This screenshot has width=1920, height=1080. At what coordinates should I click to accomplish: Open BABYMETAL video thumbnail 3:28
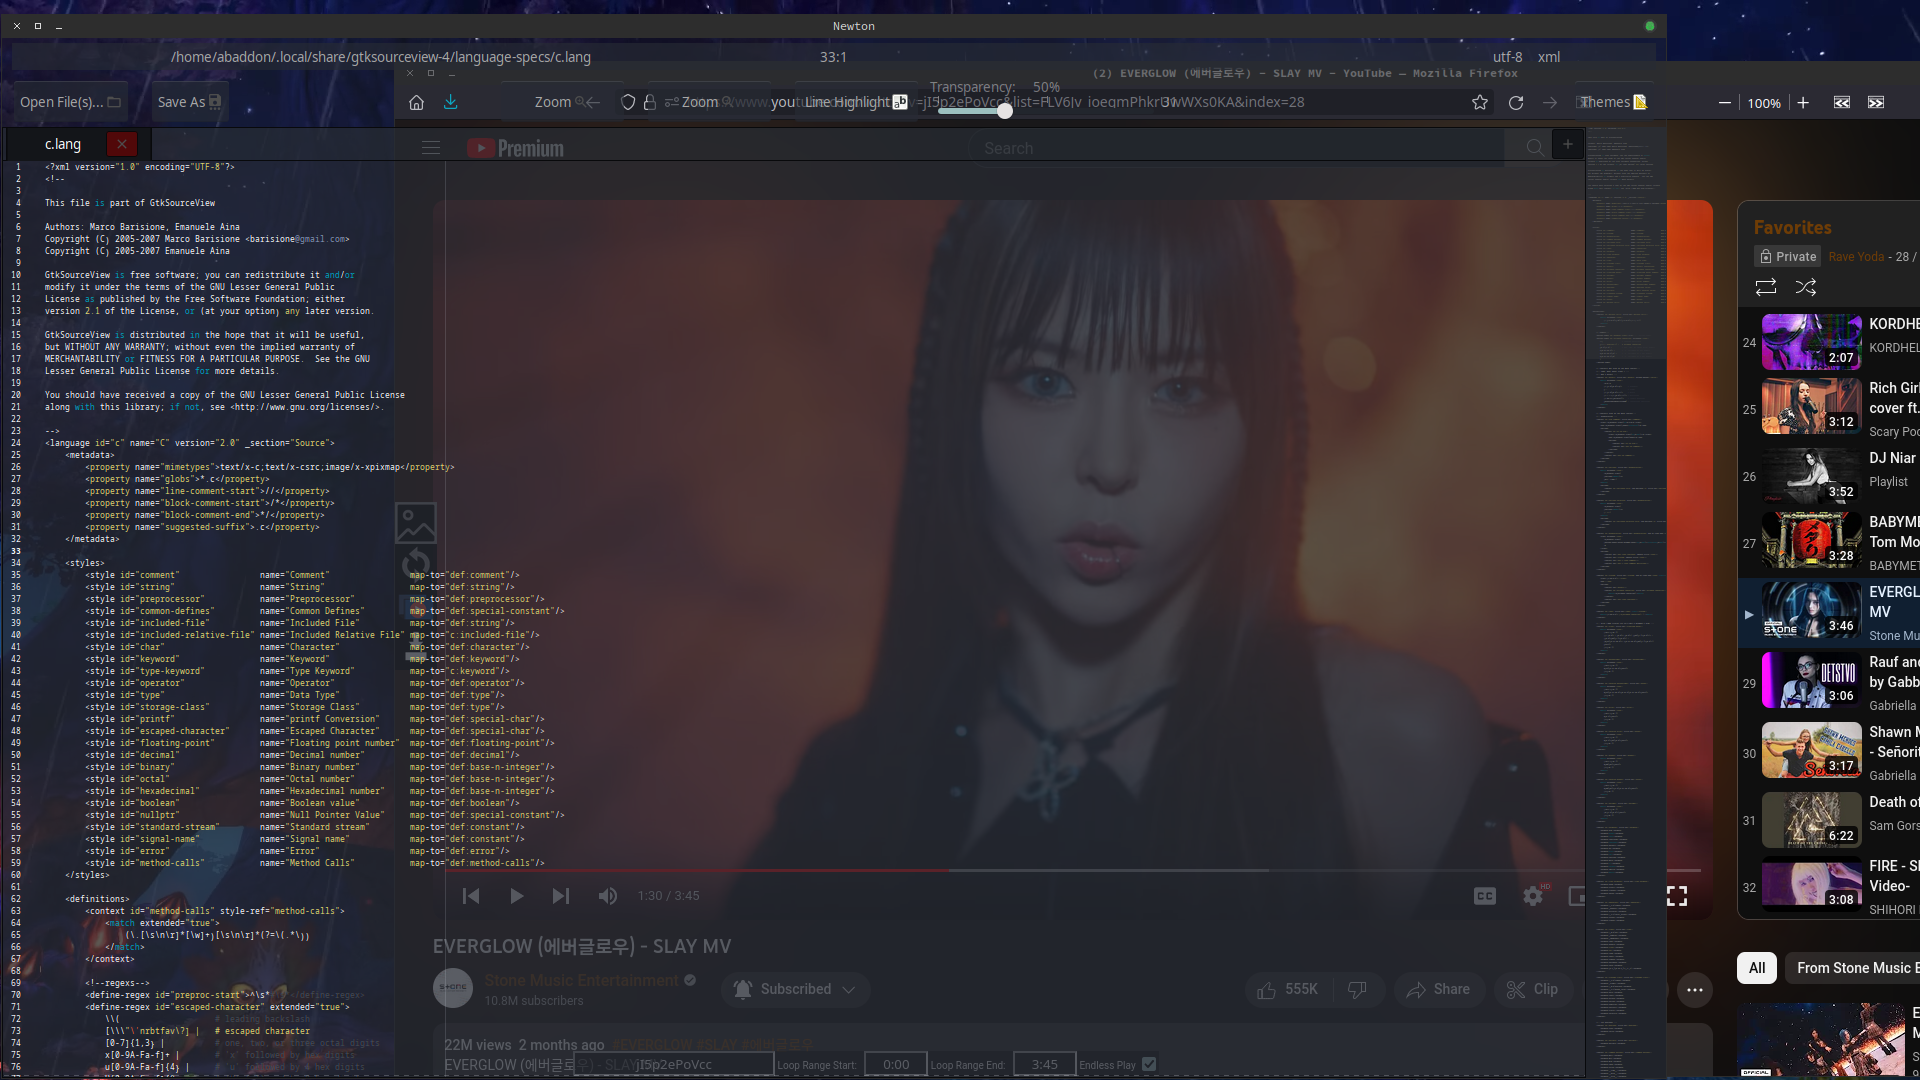pos(1811,540)
